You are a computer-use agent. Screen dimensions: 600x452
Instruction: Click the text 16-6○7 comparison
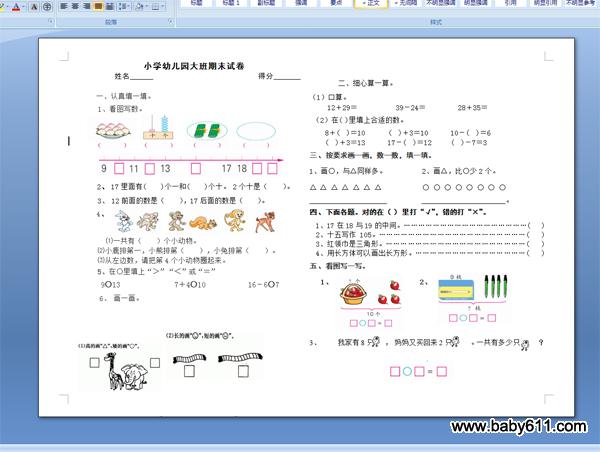tap(264, 285)
